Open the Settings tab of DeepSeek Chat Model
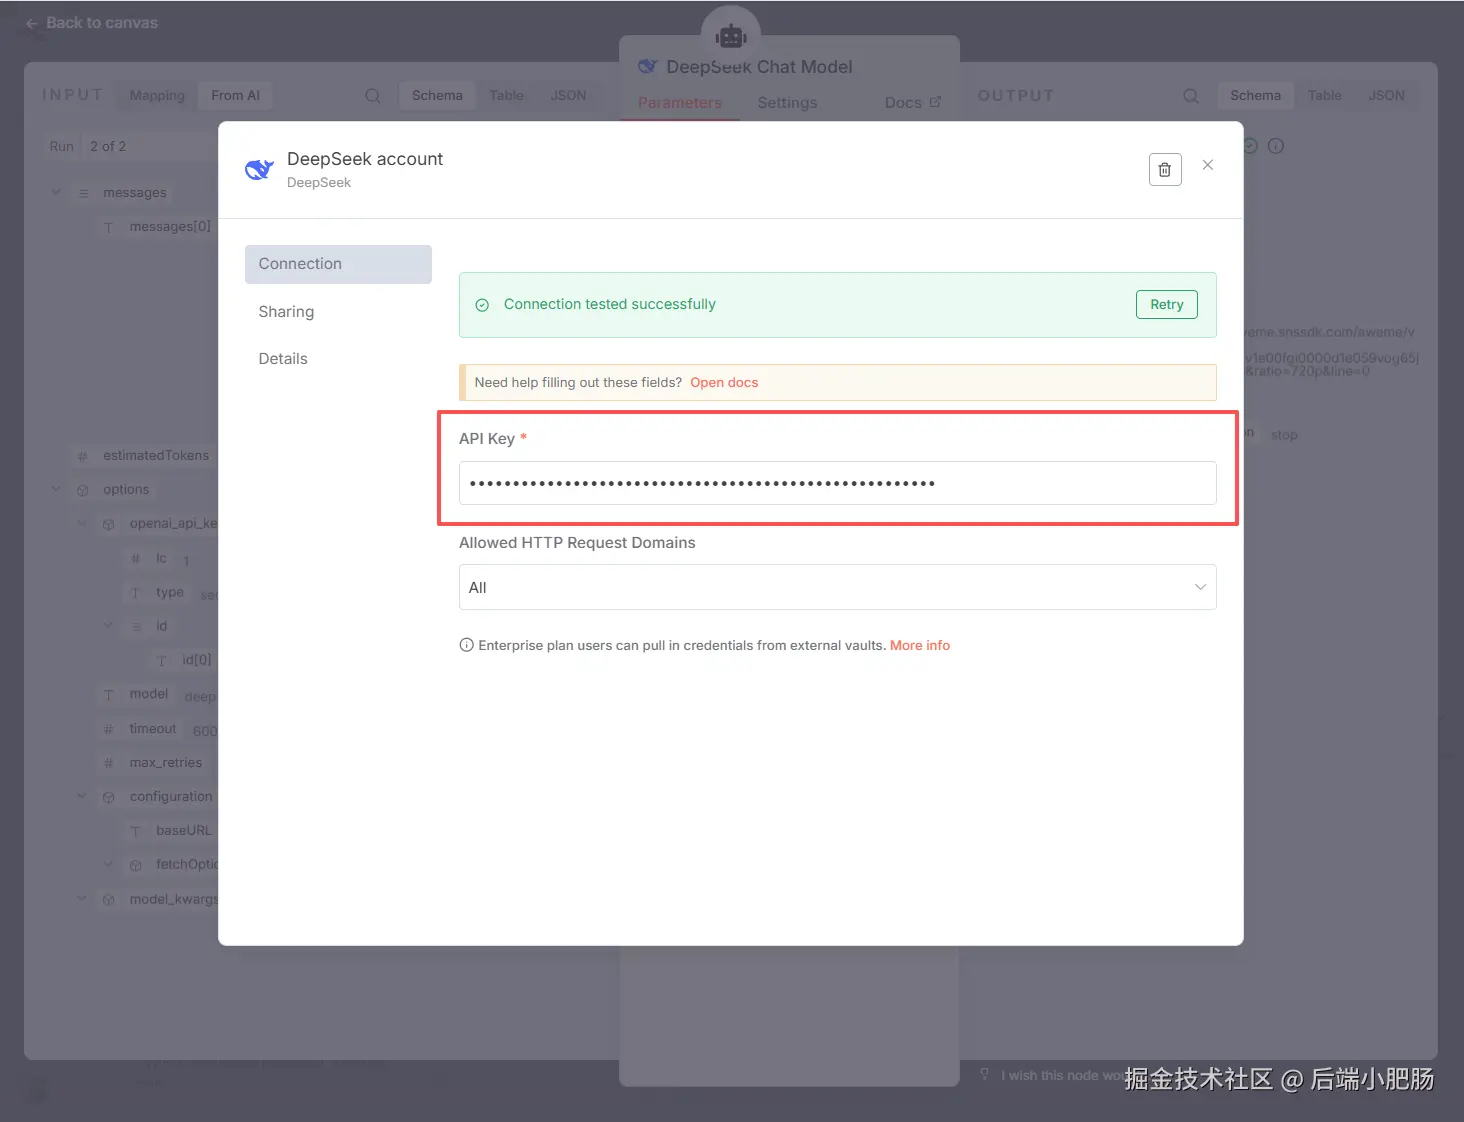Viewport: 1464px width, 1122px height. 787,103
